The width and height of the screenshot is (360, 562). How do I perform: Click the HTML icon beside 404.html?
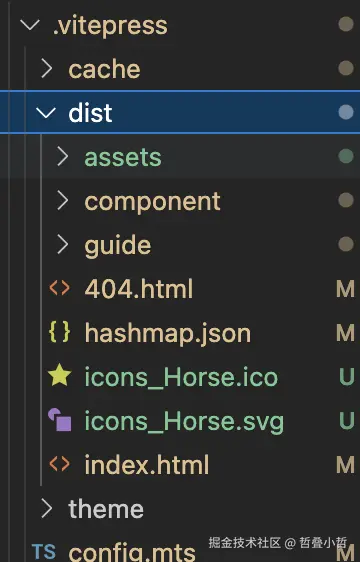click(60, 288)
